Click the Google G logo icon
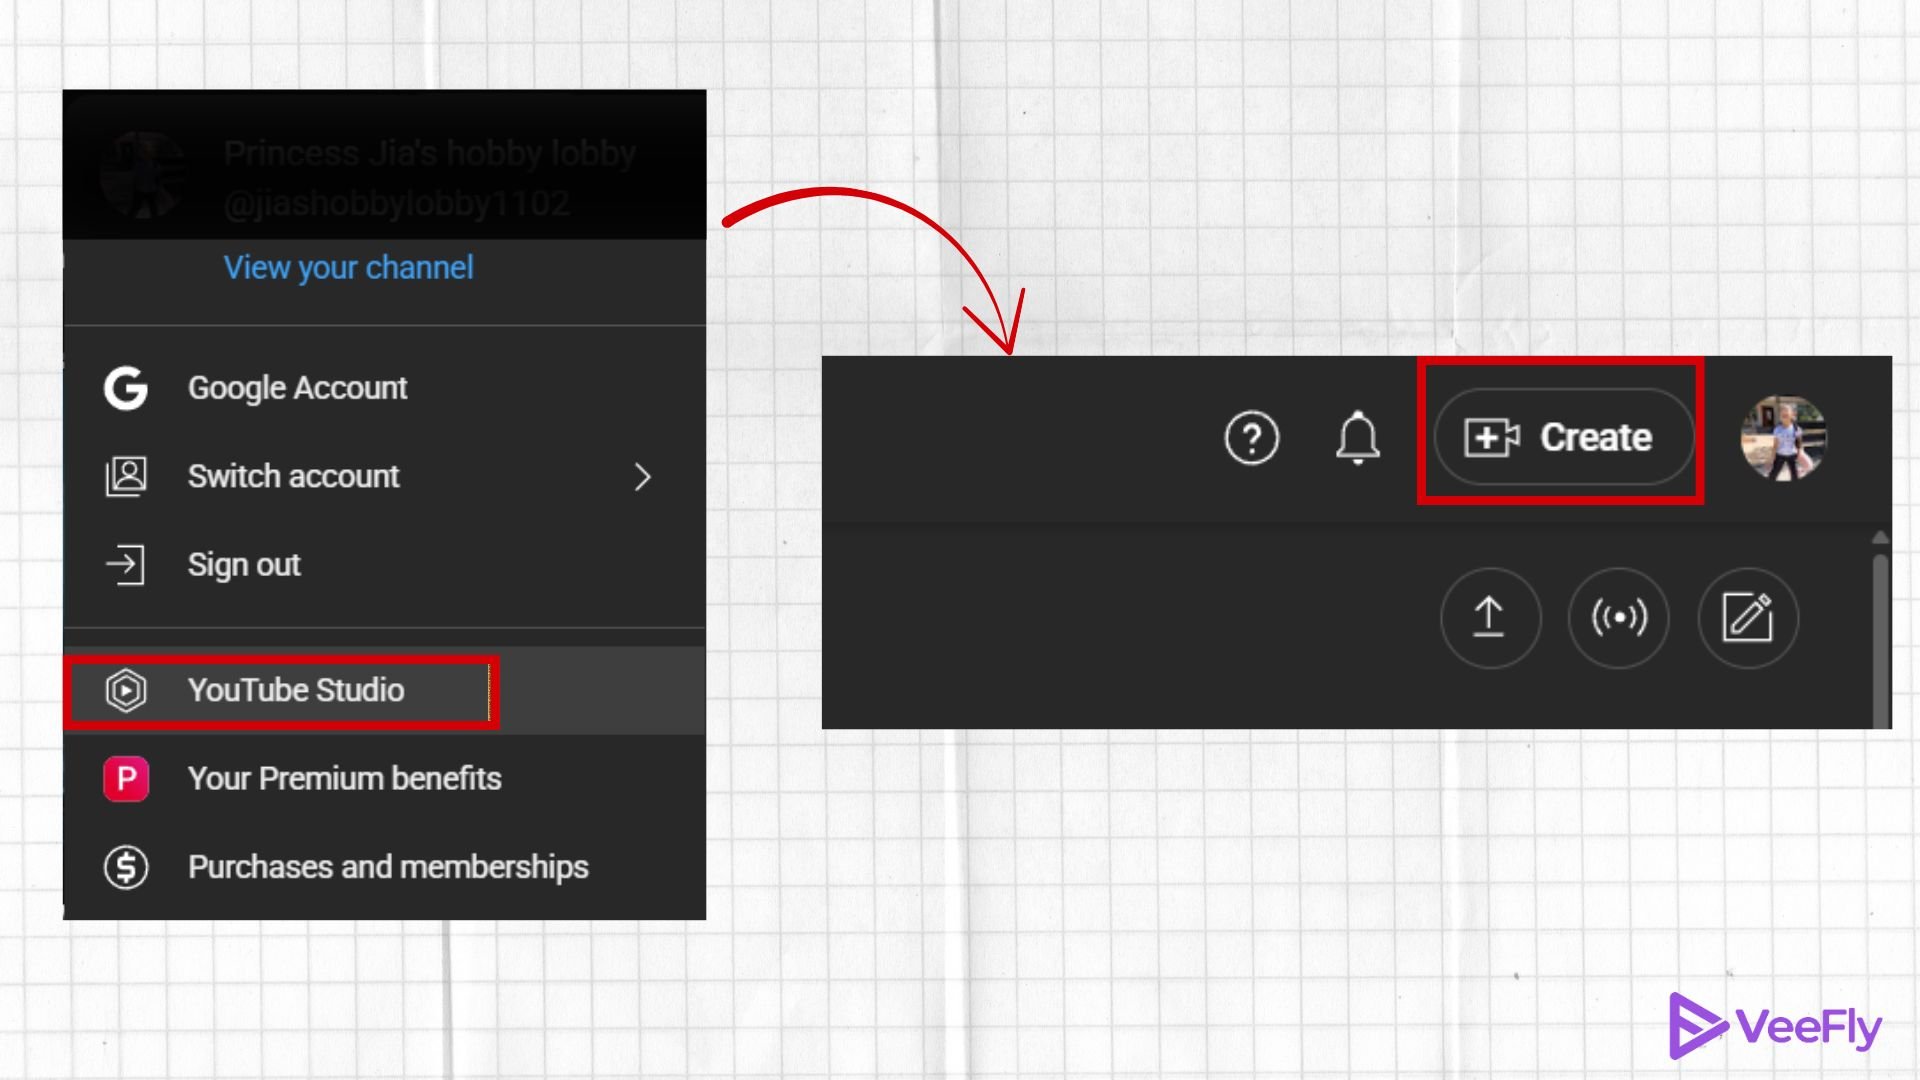The height and width of the screenshot is (1080, 1920). [126, 388]
